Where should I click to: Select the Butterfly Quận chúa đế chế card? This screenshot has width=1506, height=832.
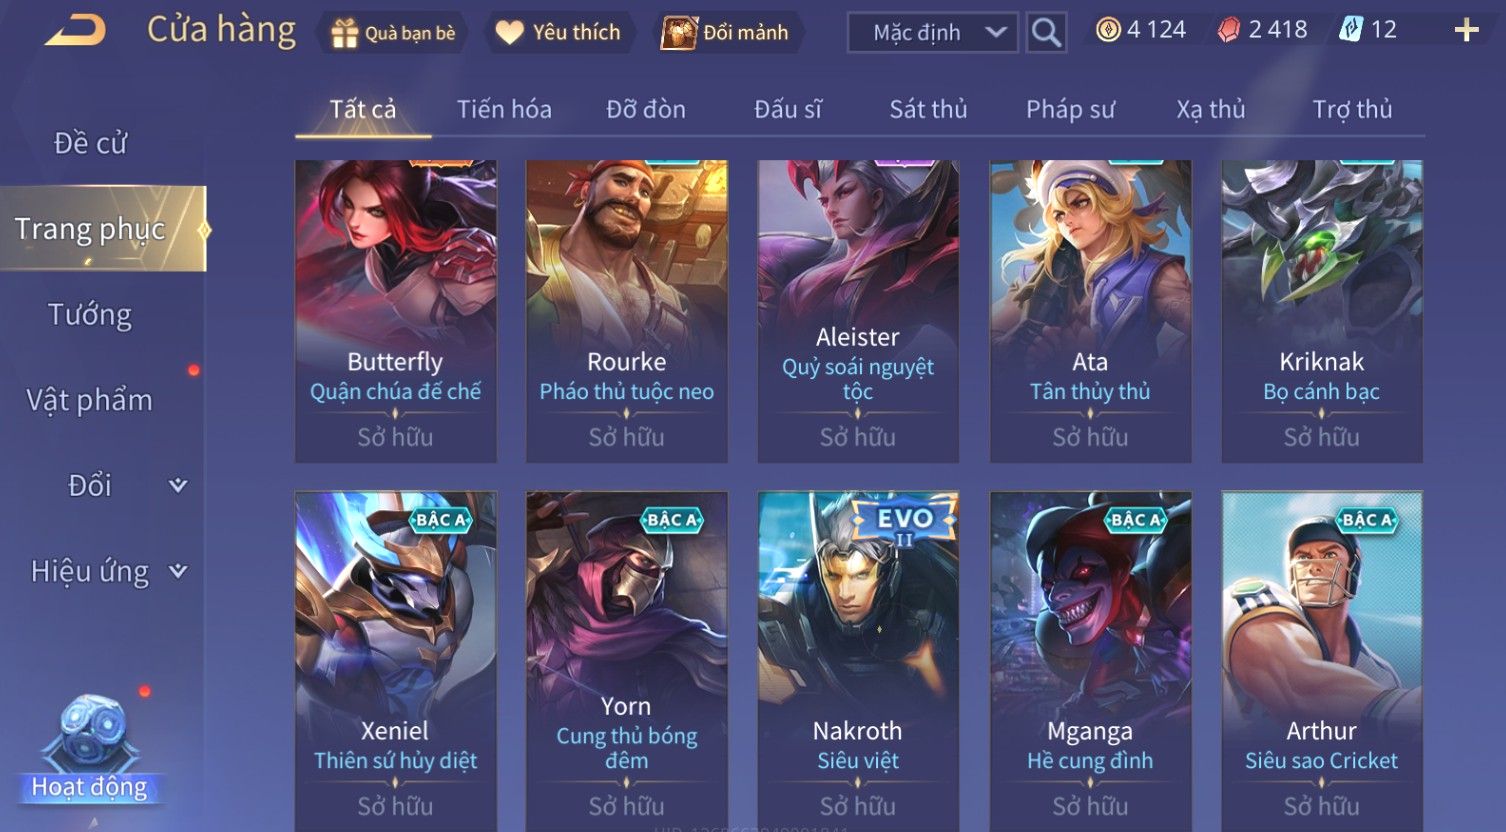click(396, 311)
